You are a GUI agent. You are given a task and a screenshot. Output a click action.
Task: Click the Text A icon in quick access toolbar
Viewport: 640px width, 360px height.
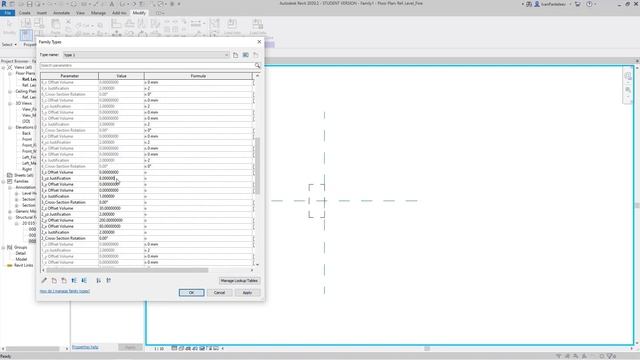click(112, 4)
